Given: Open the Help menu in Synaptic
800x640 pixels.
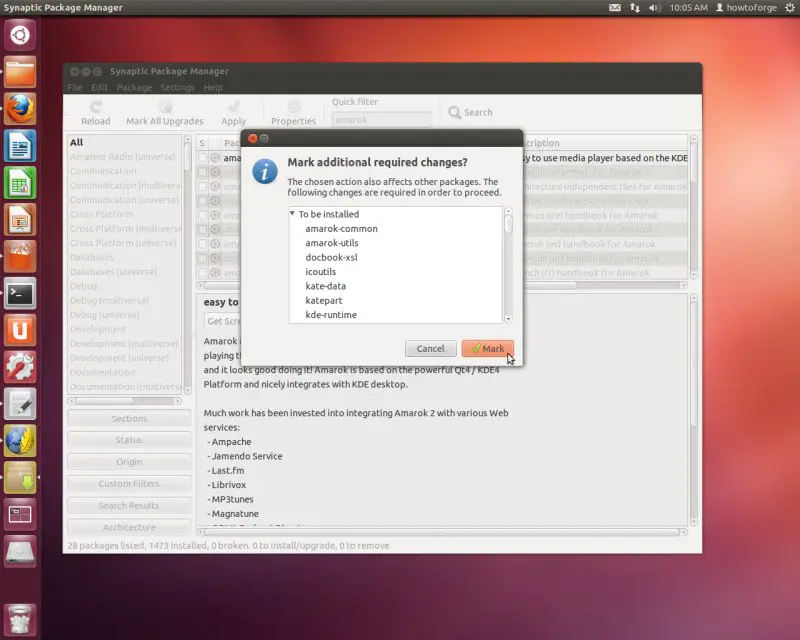Looking at the screenshot, I should point(213,87).
